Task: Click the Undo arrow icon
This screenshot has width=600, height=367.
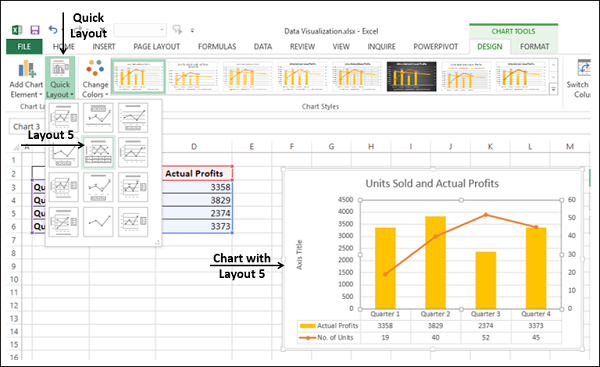Action: click(53, 29)
